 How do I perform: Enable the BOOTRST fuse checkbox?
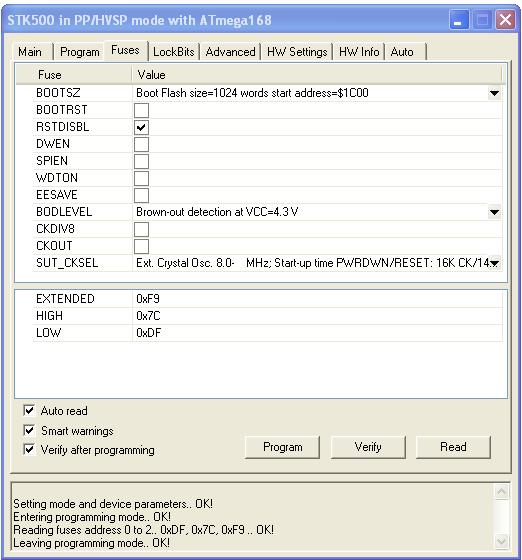141,110
